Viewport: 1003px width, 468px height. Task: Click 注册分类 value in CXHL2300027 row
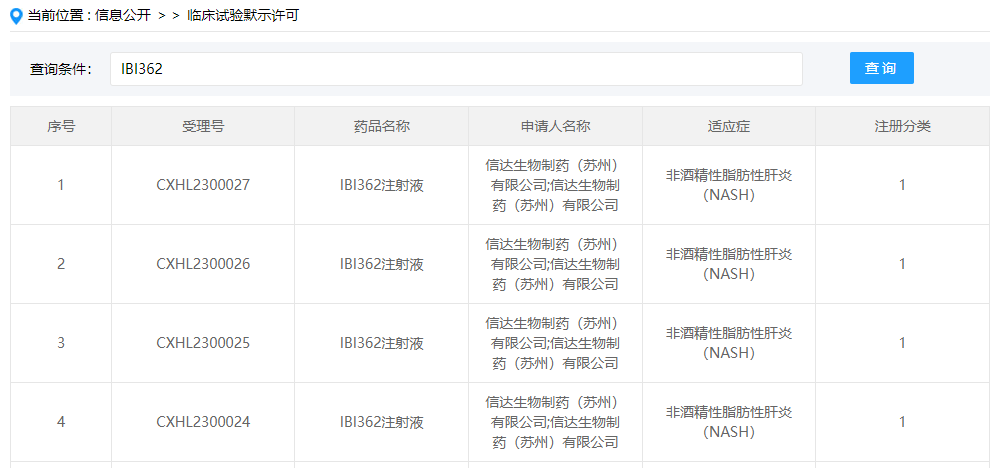tap(903, 185)
